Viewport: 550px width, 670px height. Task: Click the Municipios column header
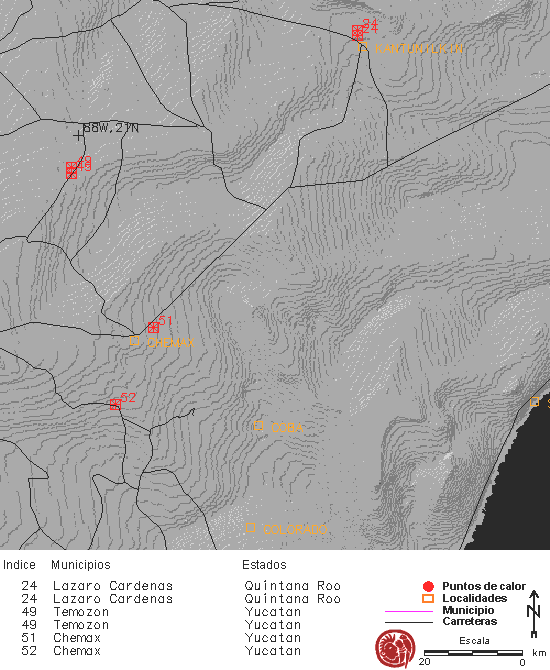pos(81,565)
